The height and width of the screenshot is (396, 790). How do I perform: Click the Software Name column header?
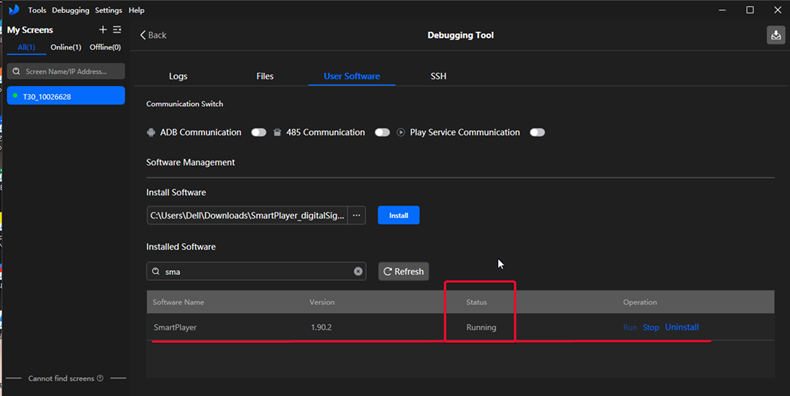178,302
